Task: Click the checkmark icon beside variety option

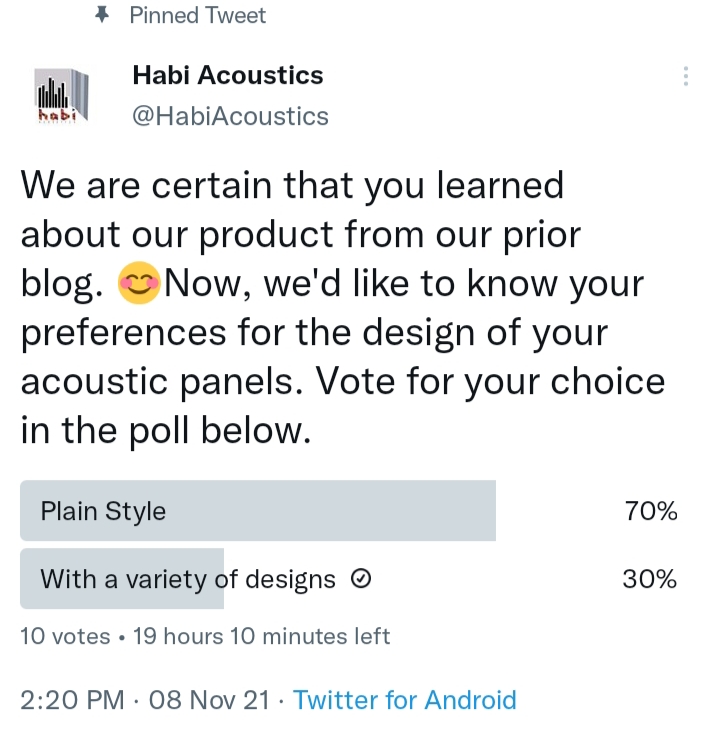Action: point(363,579)
